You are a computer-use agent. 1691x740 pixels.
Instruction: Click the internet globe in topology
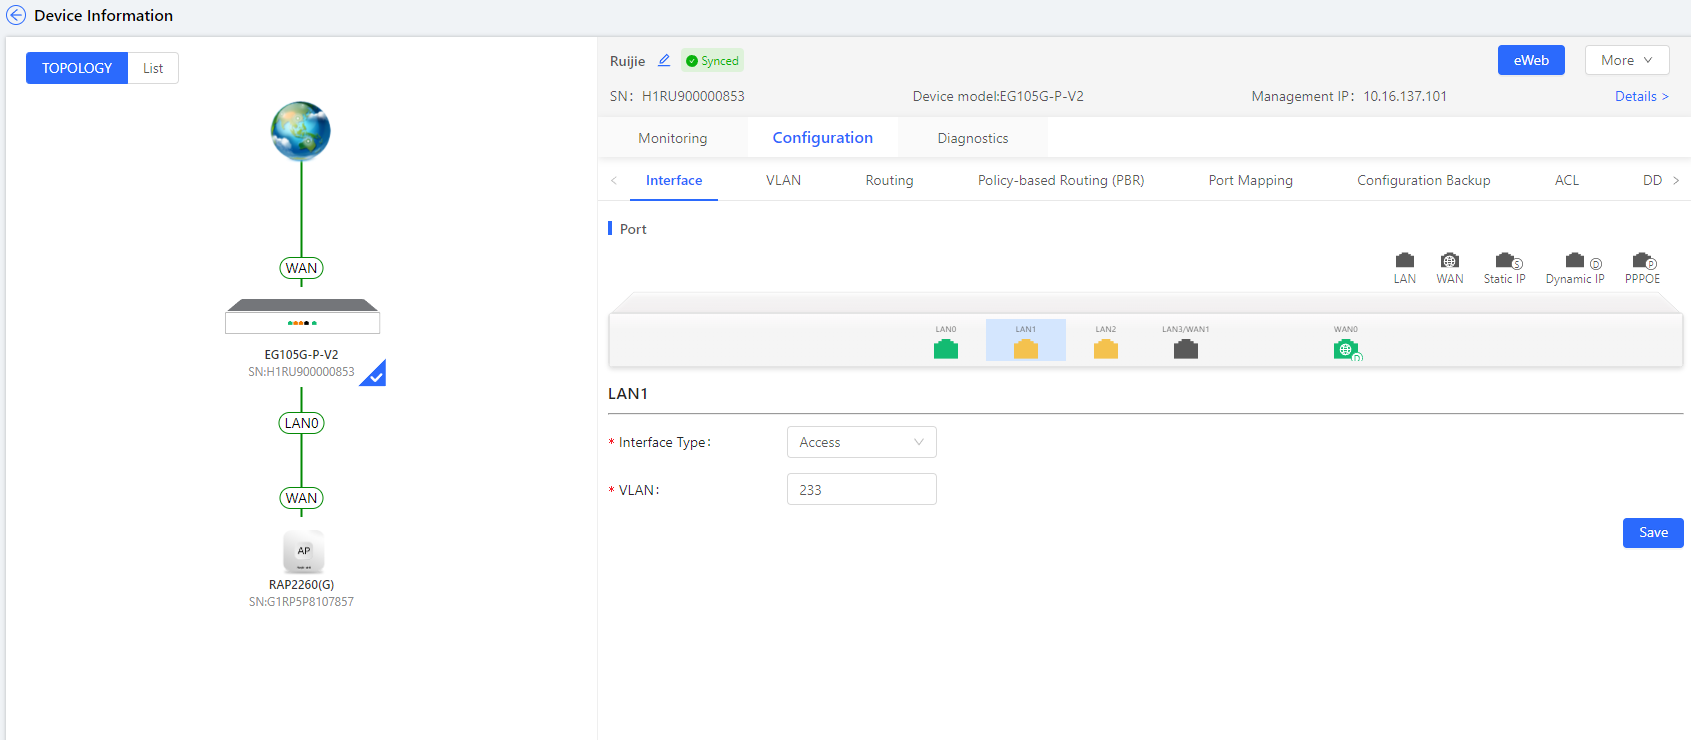coord(301,131)
